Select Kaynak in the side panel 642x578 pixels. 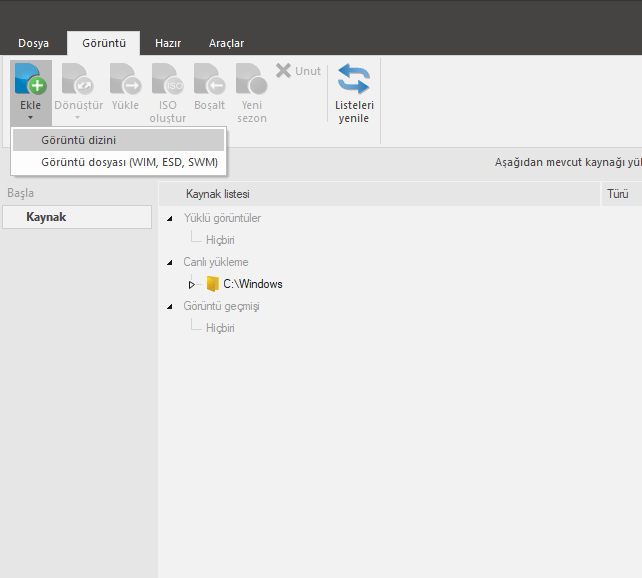[x=77, y=217]
